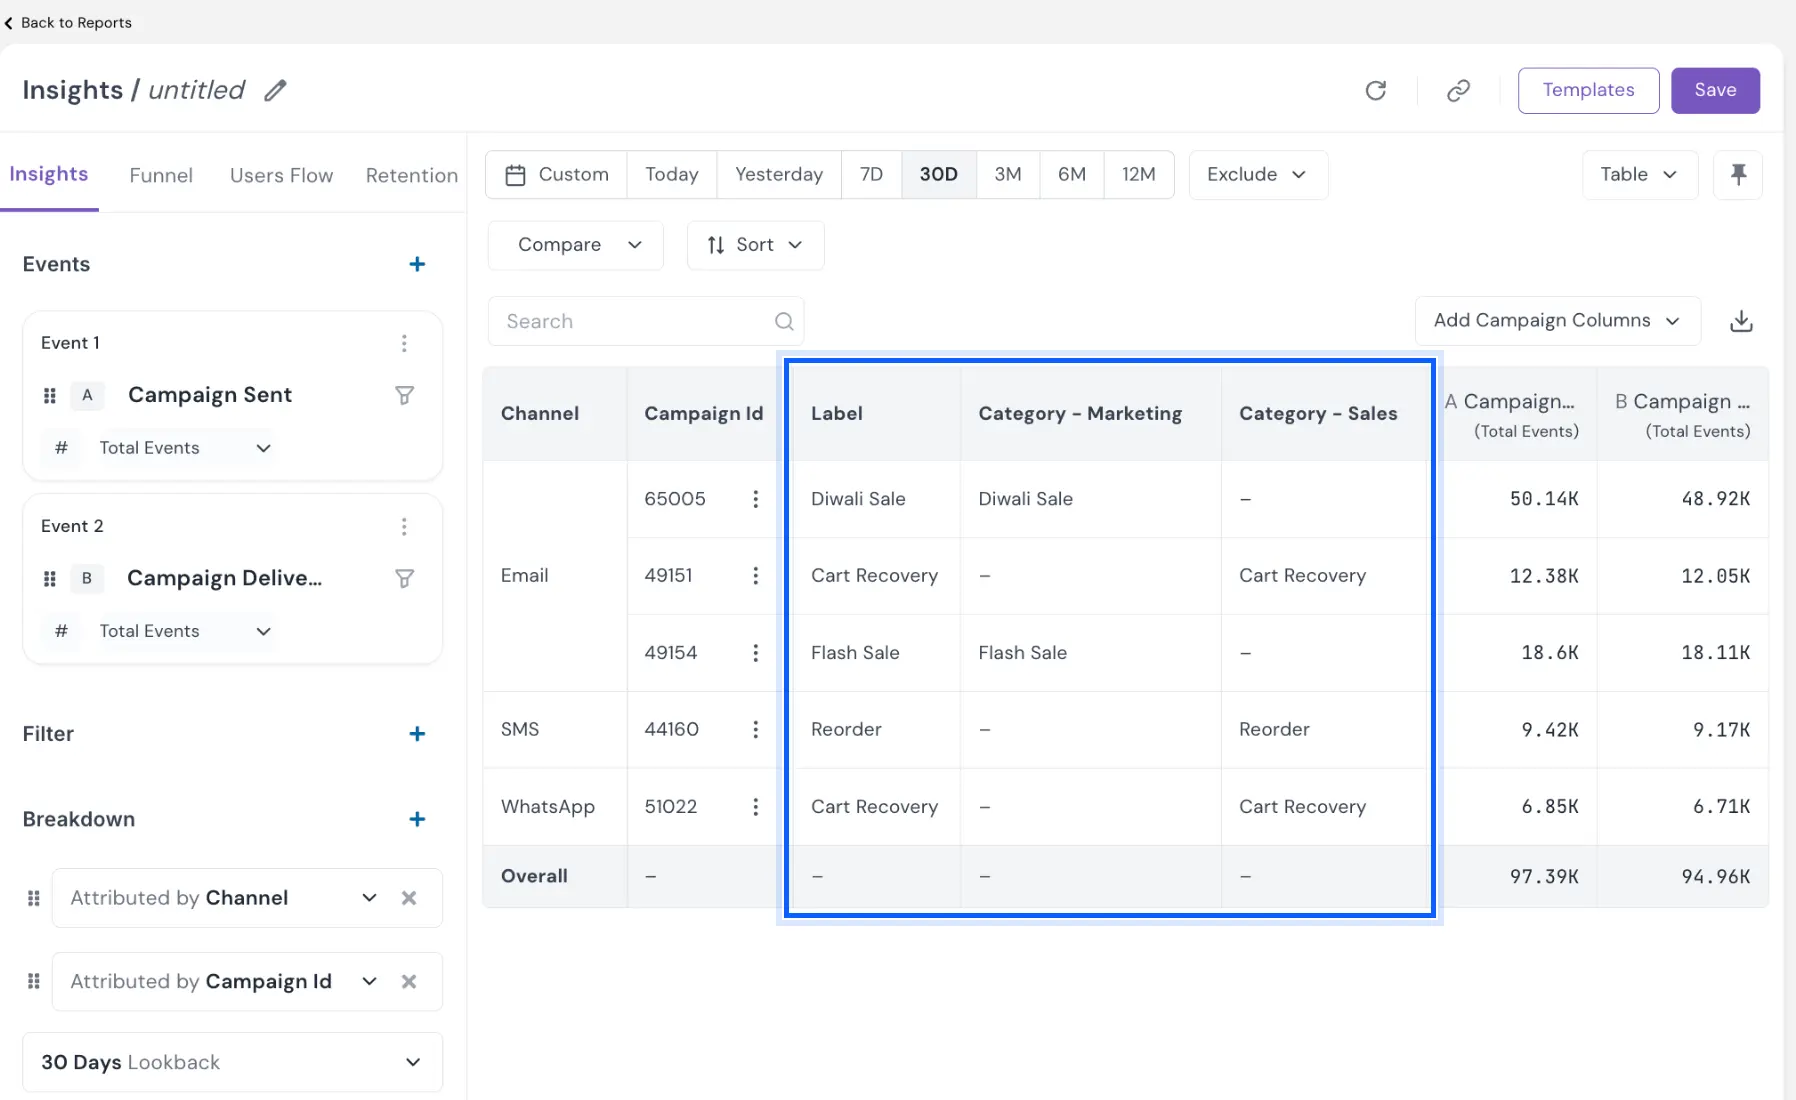
Task: Apply filter to Campaign Sent event
Action: coord(404,395)
